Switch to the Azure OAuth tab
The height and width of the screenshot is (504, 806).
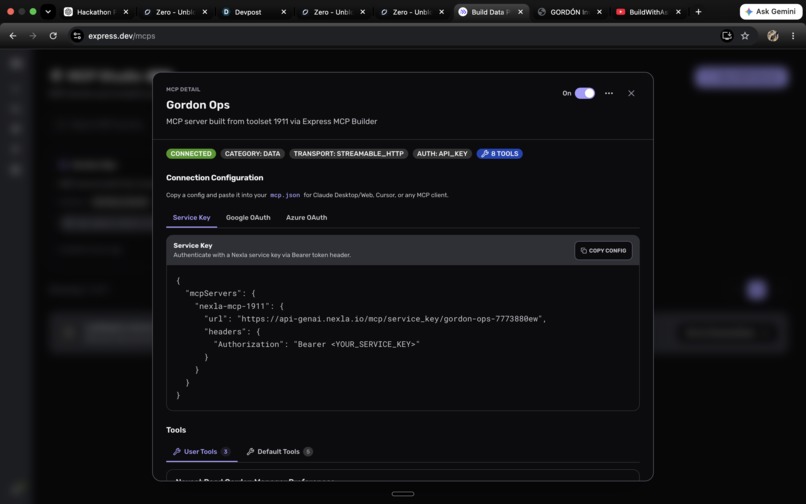pyautogui.click(x=306, y=218)
